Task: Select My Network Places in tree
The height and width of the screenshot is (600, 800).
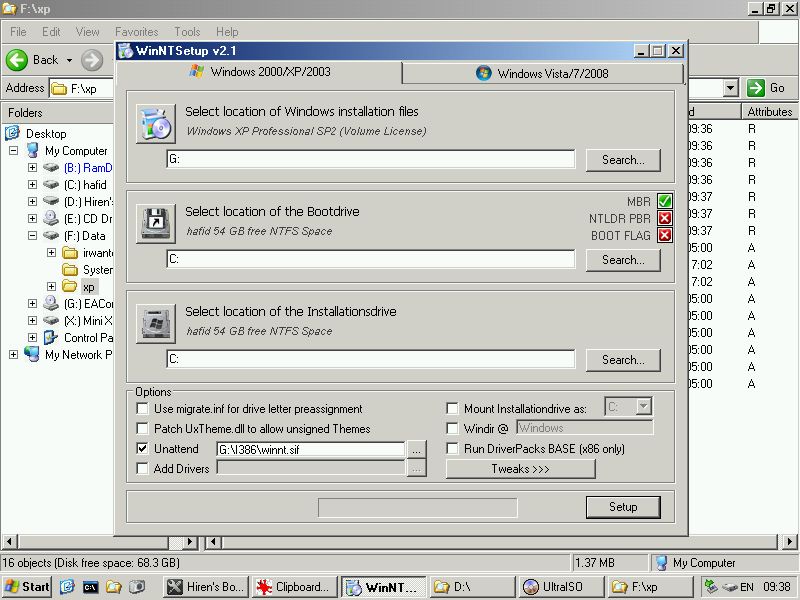Action: tap(78, 355)
